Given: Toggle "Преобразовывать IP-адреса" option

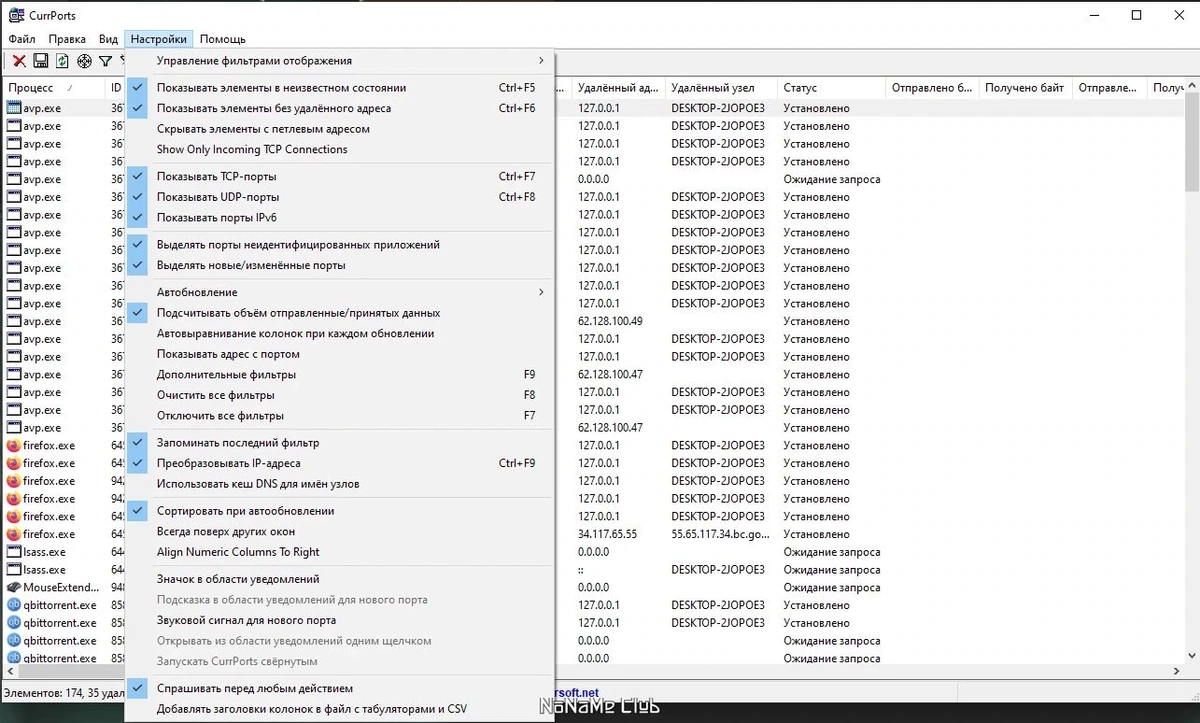Looking at the screenshot, I should 339,463.
